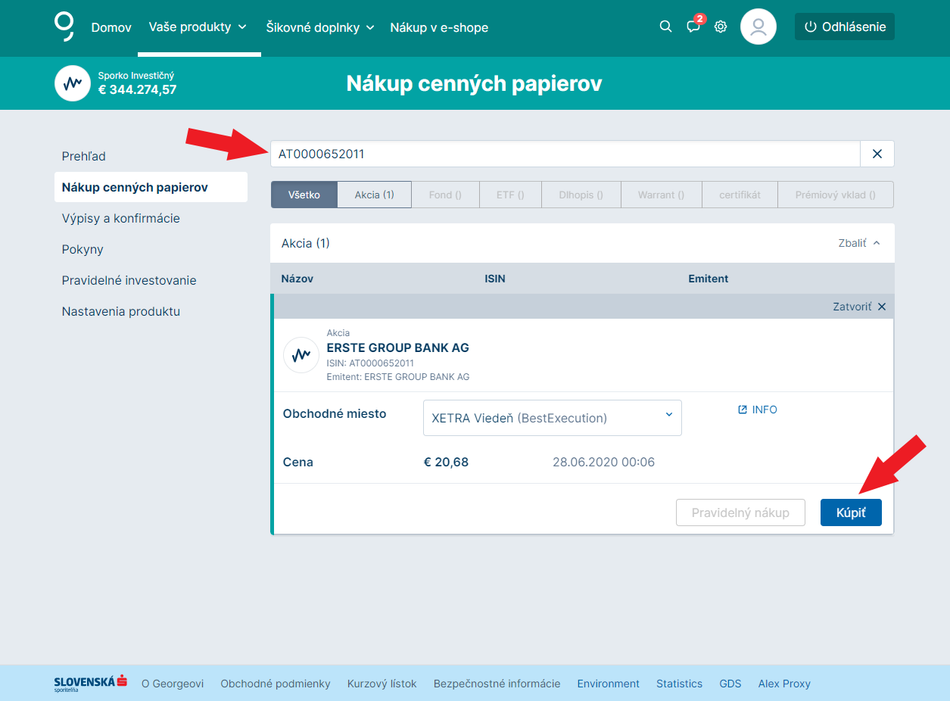Expand the Šikovné doplnky menu

pos(320,27)
